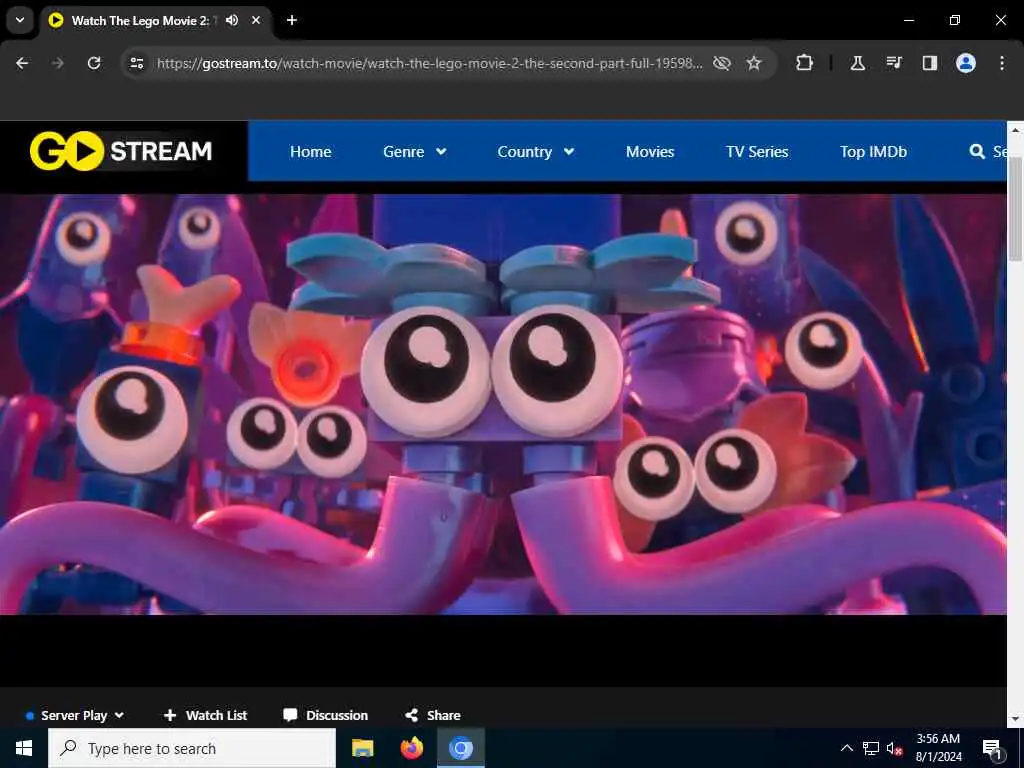Open the Top IMDb page
Image resolution: width=1024 pixels, height=768 pixels.
tap(873, 152)
